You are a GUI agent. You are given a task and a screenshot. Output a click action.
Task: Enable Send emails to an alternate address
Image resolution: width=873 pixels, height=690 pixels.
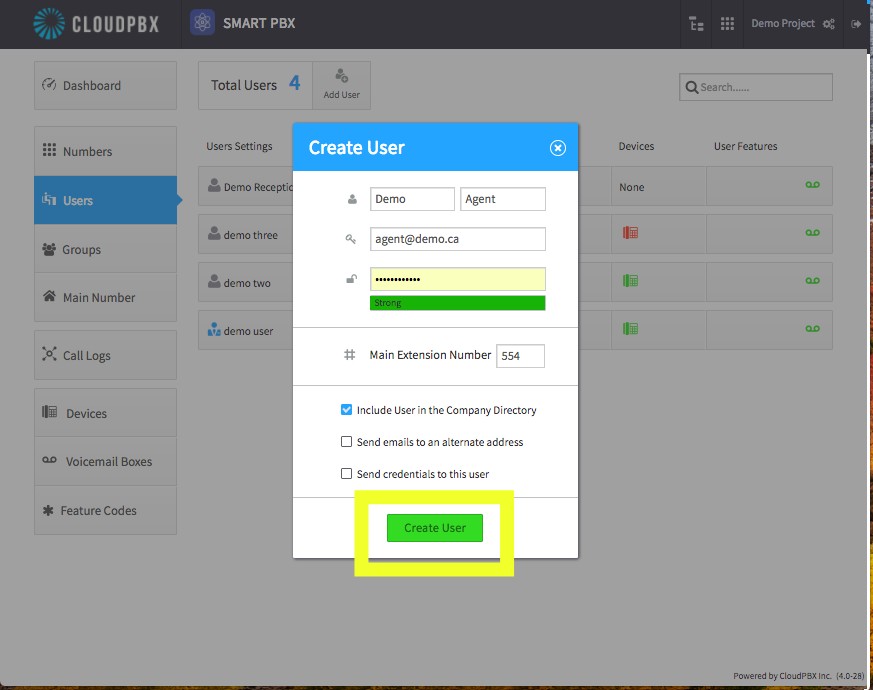[346, 442]
